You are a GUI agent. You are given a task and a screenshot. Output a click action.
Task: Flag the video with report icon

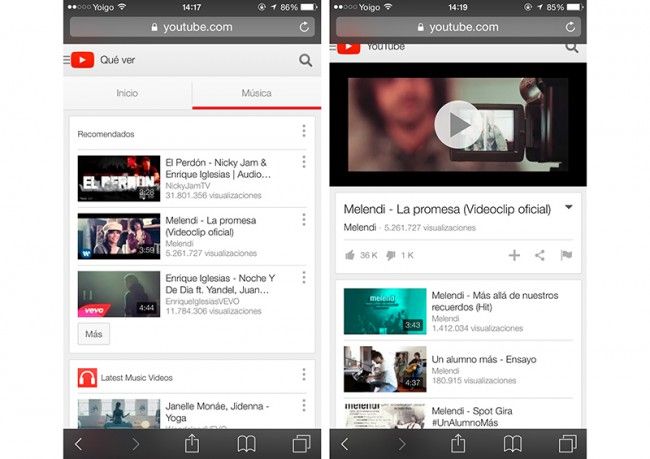click(x=566, y=255)
